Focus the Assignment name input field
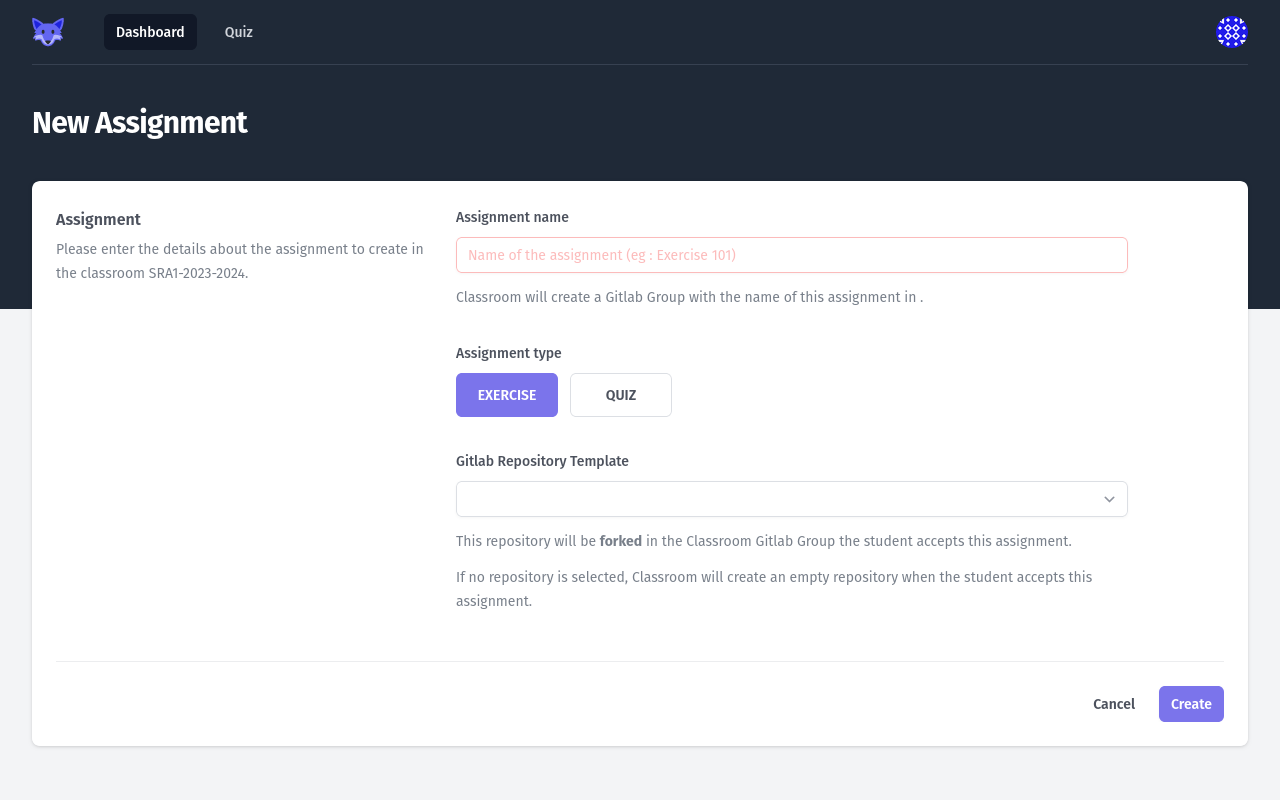Image resolution: width=1280 pixels, height=800 pixels. point(792,255)
